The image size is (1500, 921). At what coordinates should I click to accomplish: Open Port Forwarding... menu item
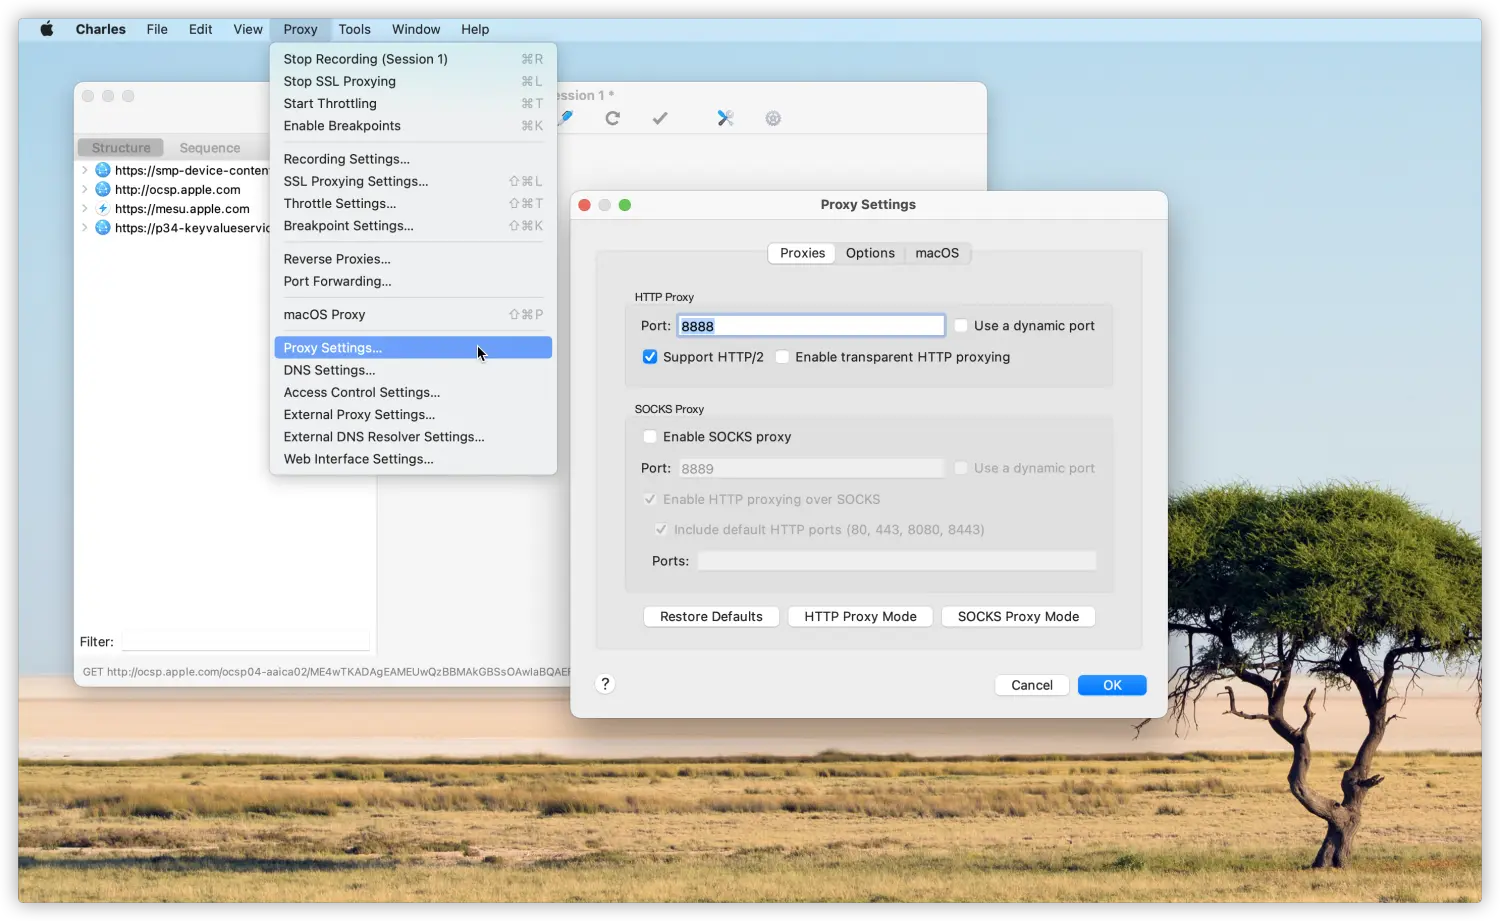click(413, 281)
